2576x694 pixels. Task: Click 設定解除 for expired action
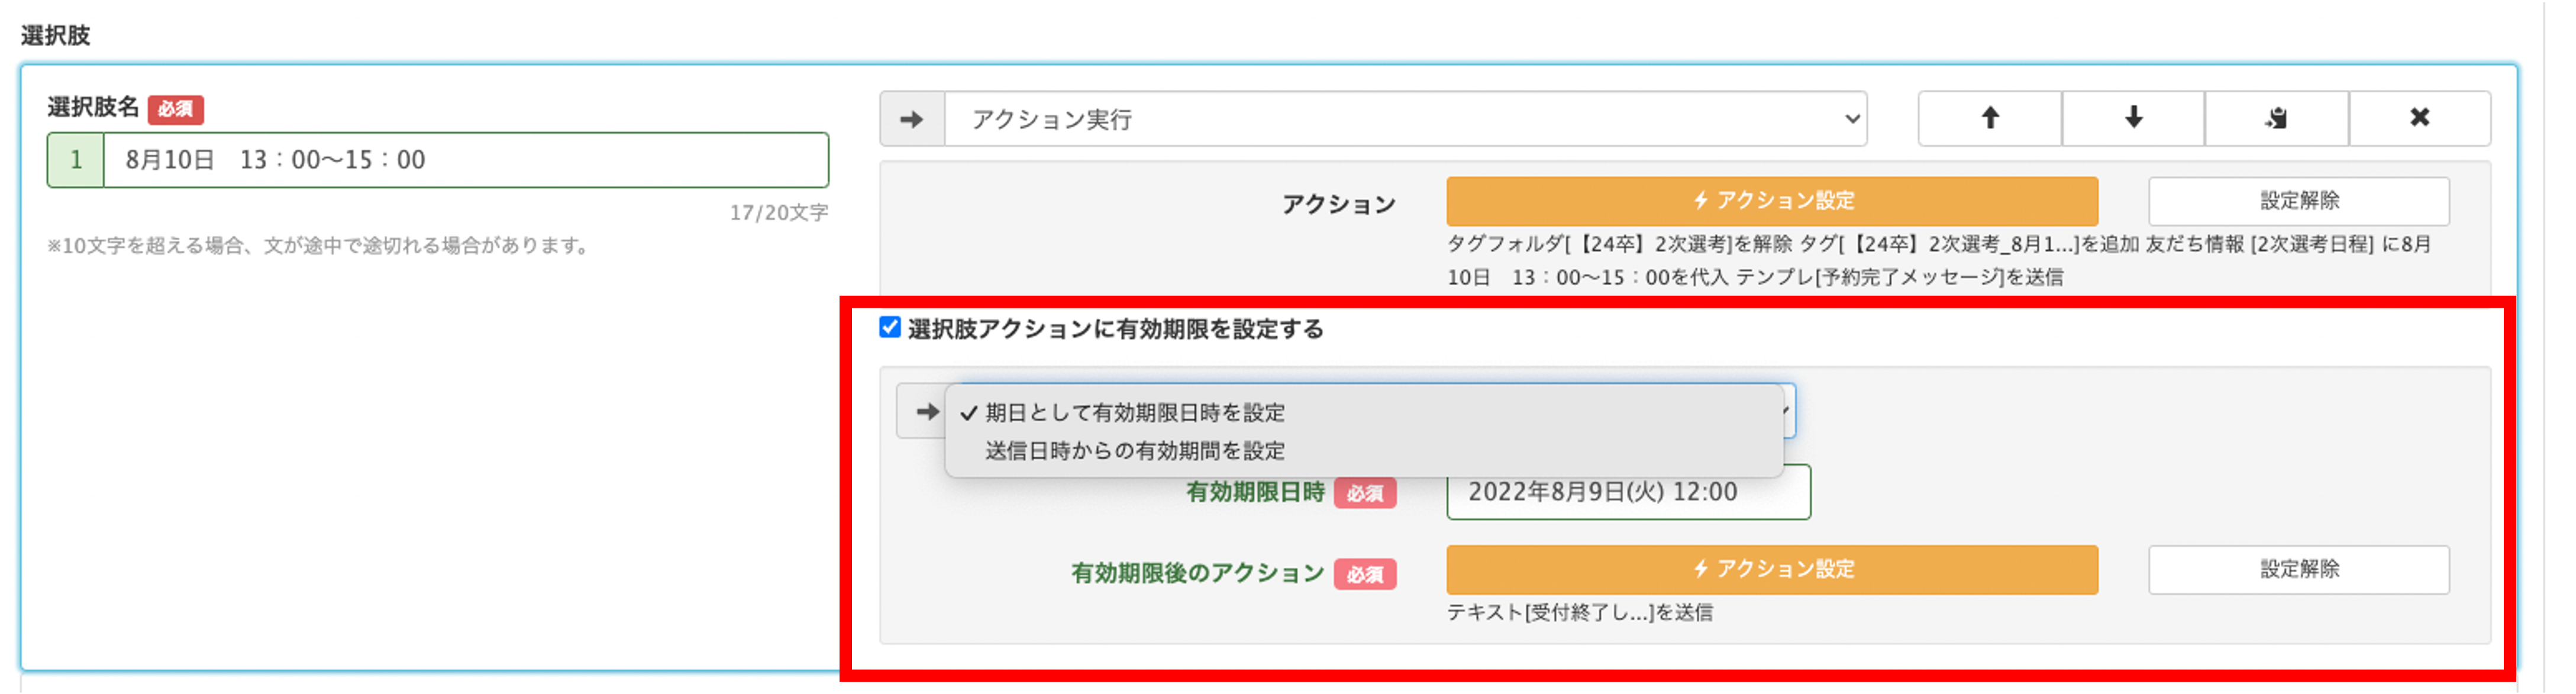tap(2298, 569)
